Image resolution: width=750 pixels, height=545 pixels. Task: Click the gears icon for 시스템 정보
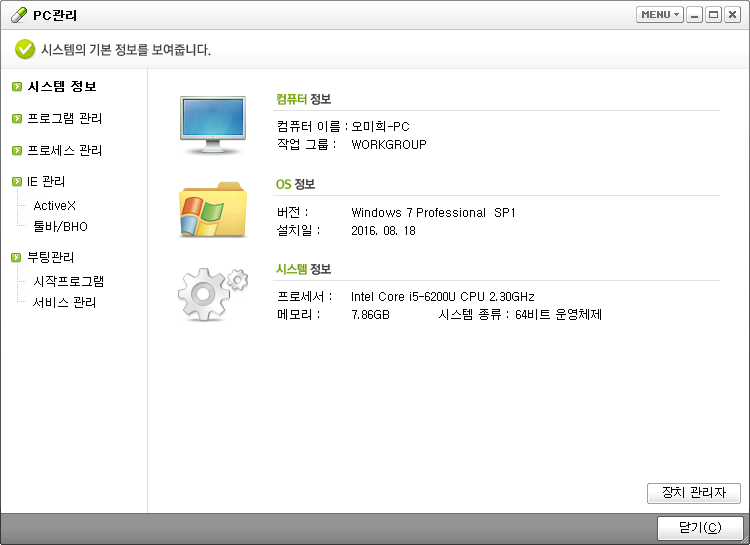coord(212,294)
